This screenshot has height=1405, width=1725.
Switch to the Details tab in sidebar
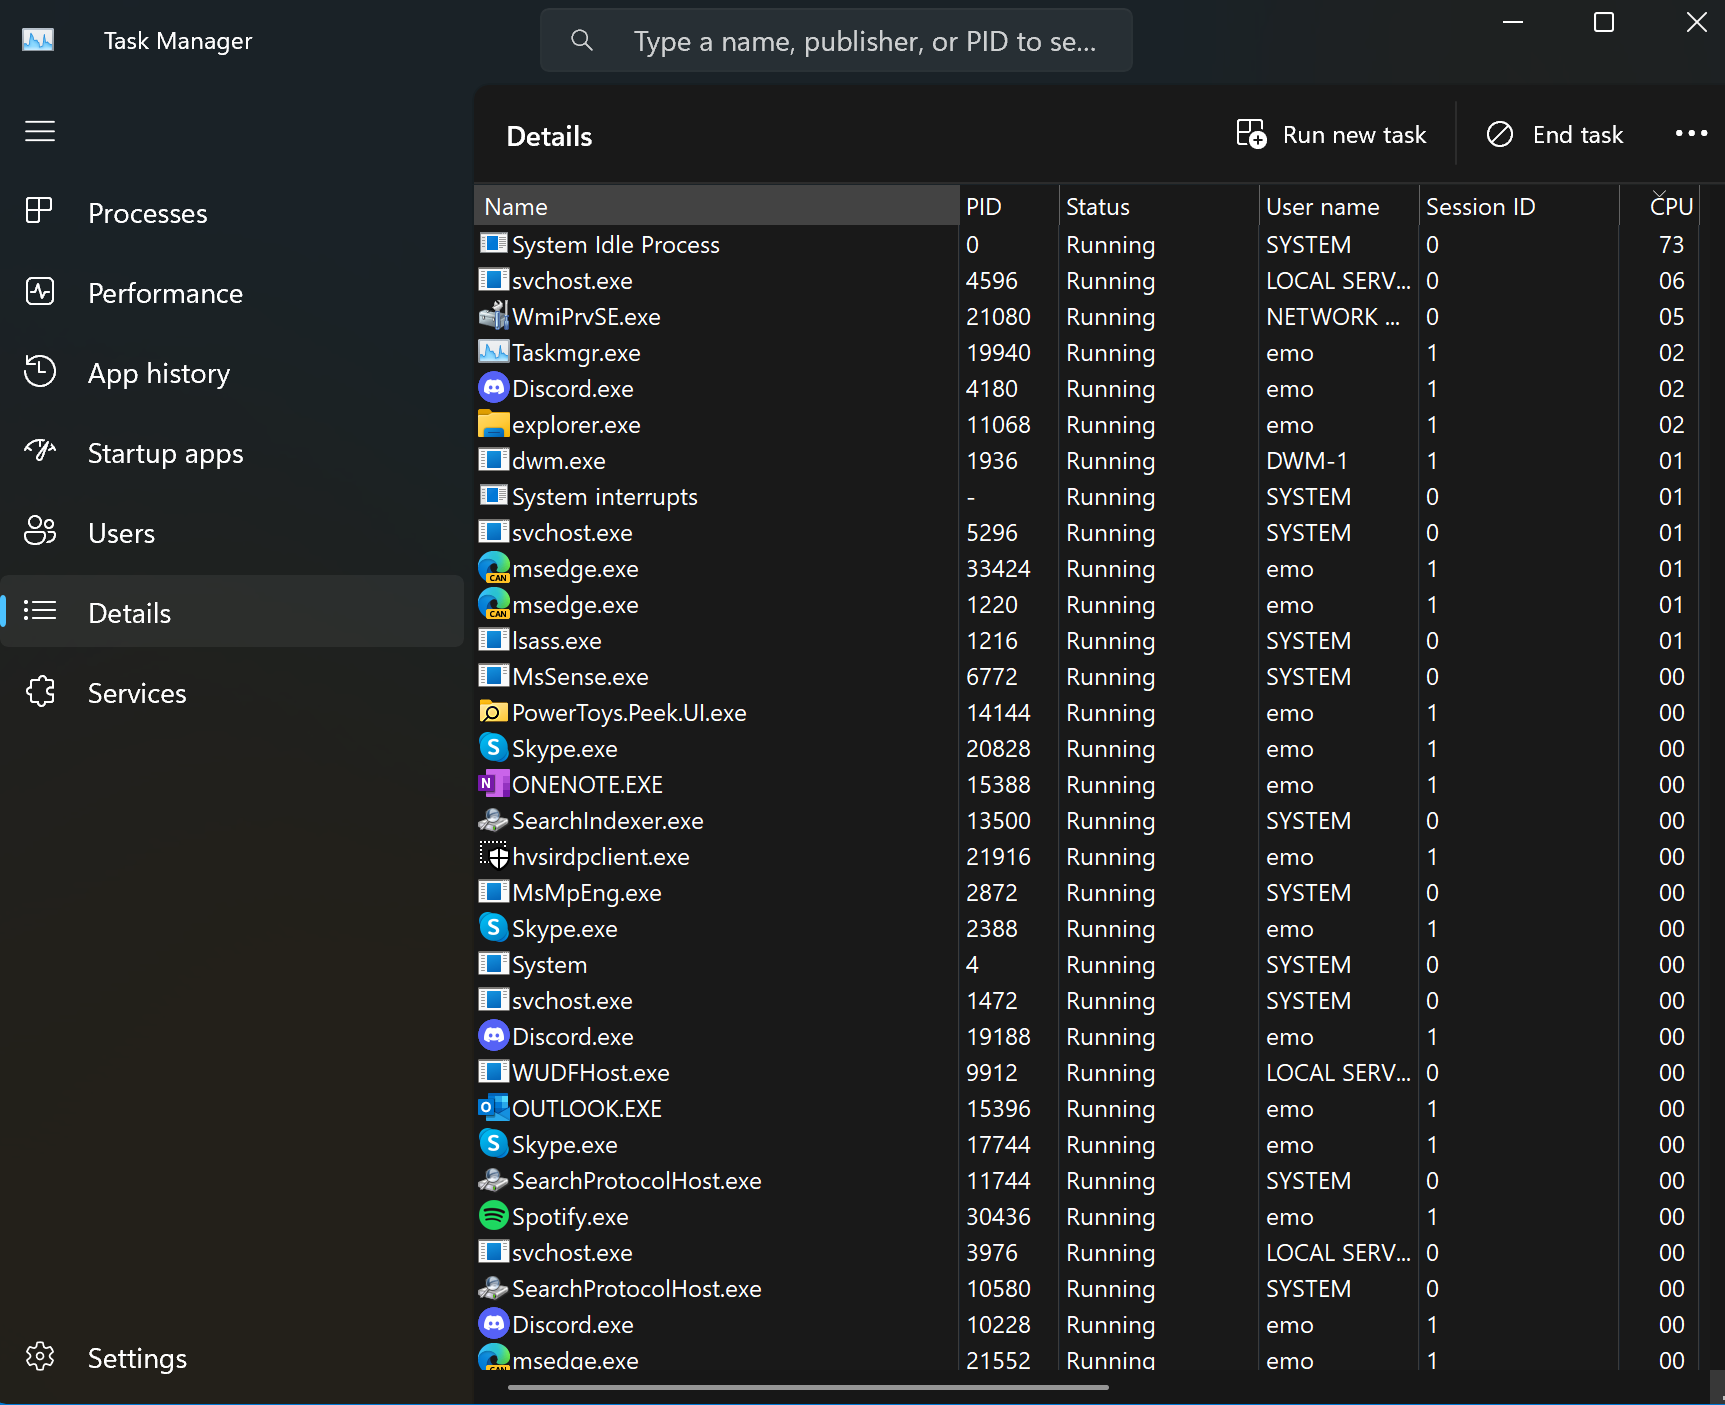[129, 613]
